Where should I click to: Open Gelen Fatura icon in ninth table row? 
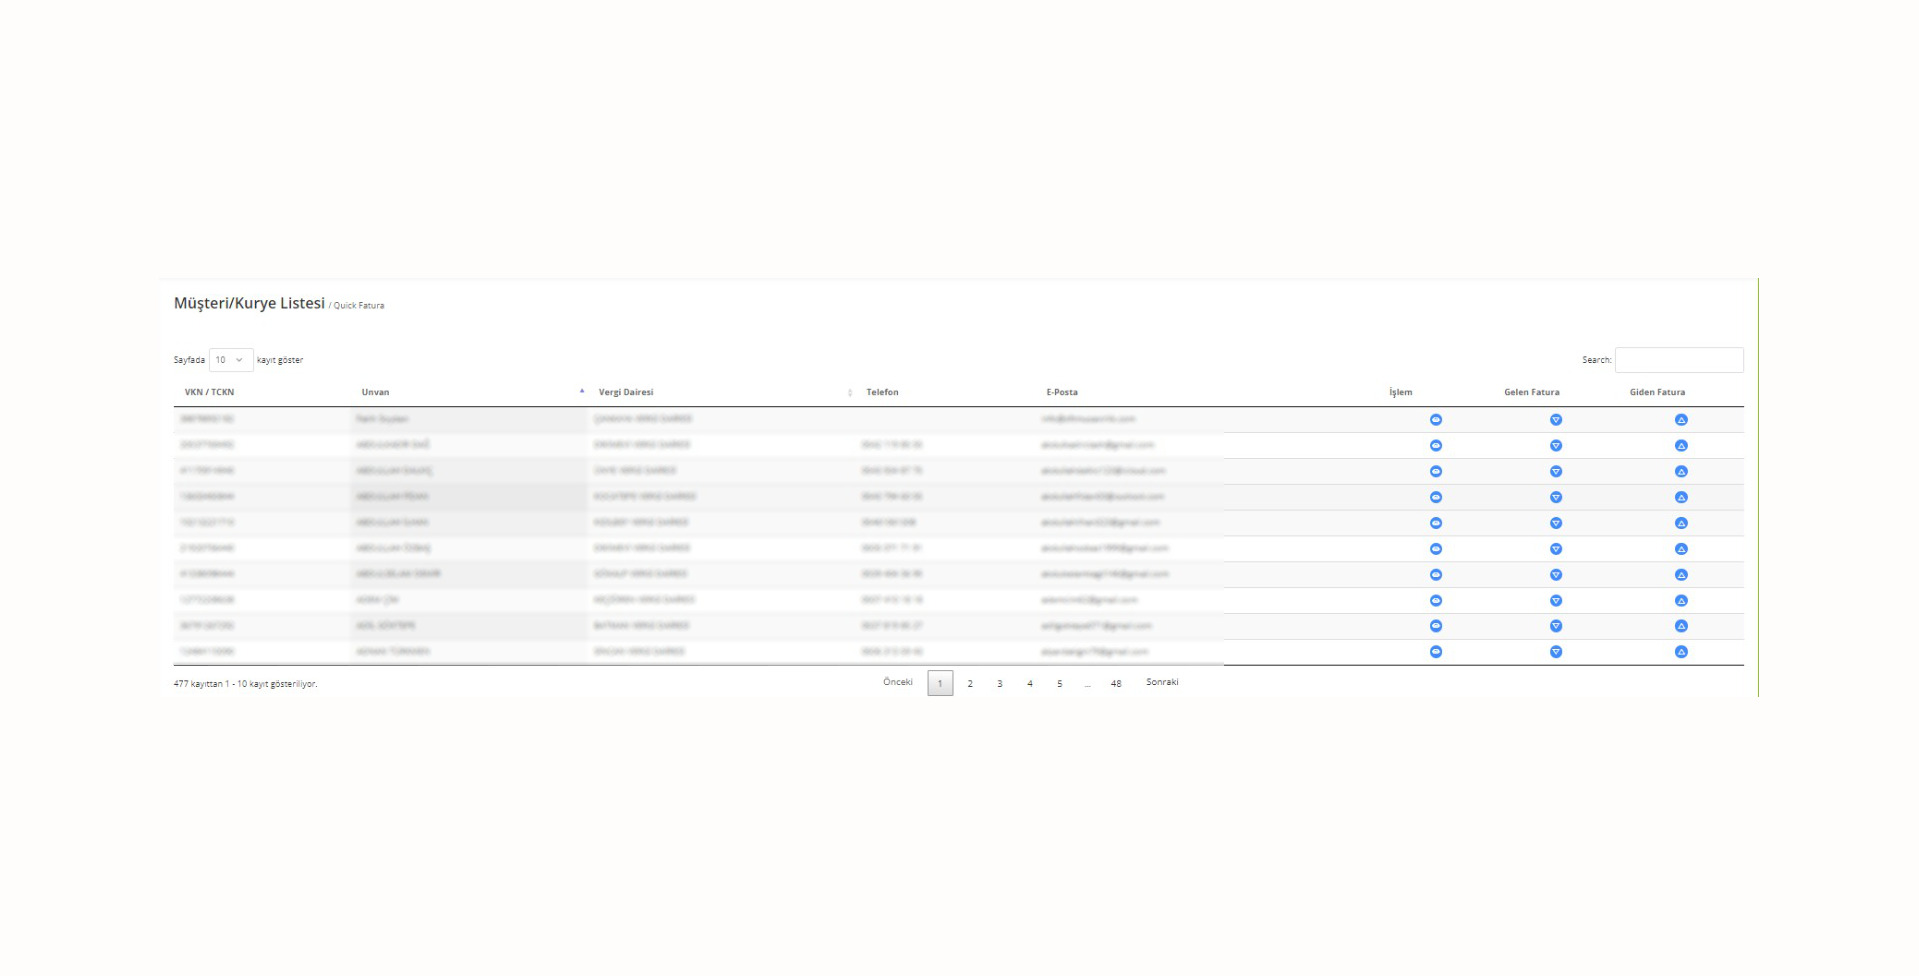(1556, 626)
